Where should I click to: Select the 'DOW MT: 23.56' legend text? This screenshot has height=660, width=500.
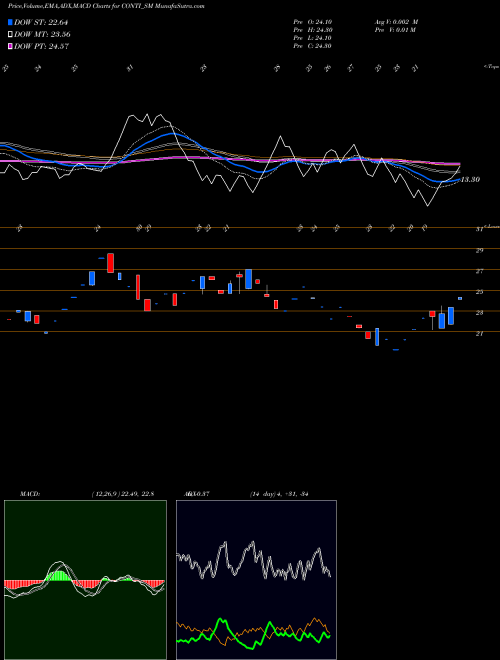click(x=42, y=35)
